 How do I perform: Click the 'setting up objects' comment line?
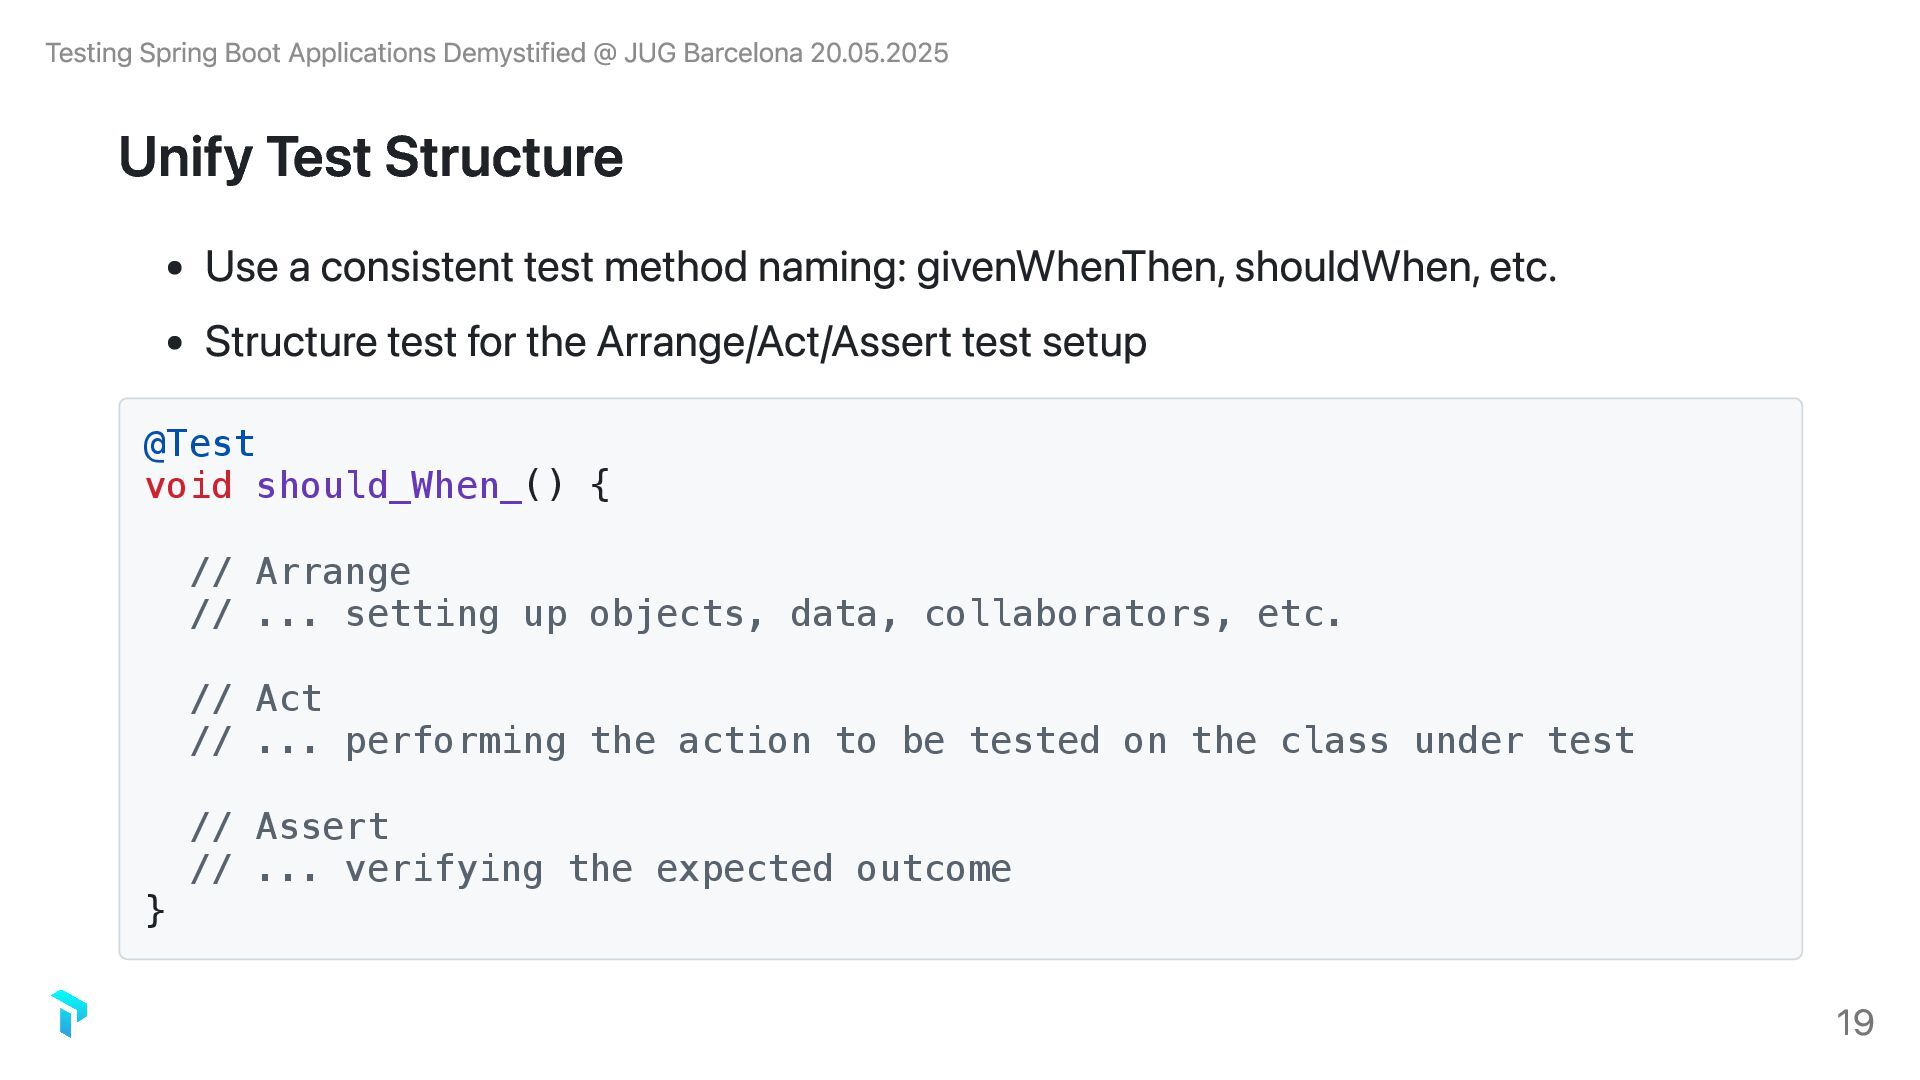pos(765,614)
